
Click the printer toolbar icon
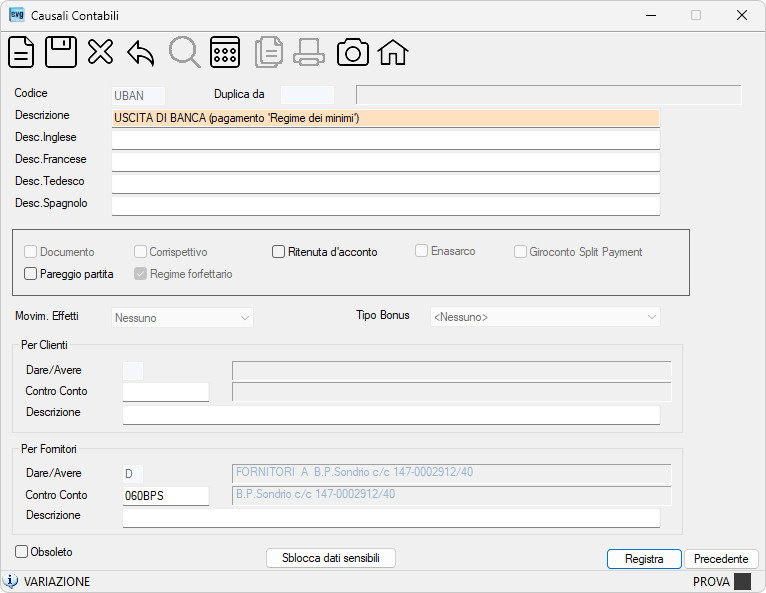coord(309,52)
